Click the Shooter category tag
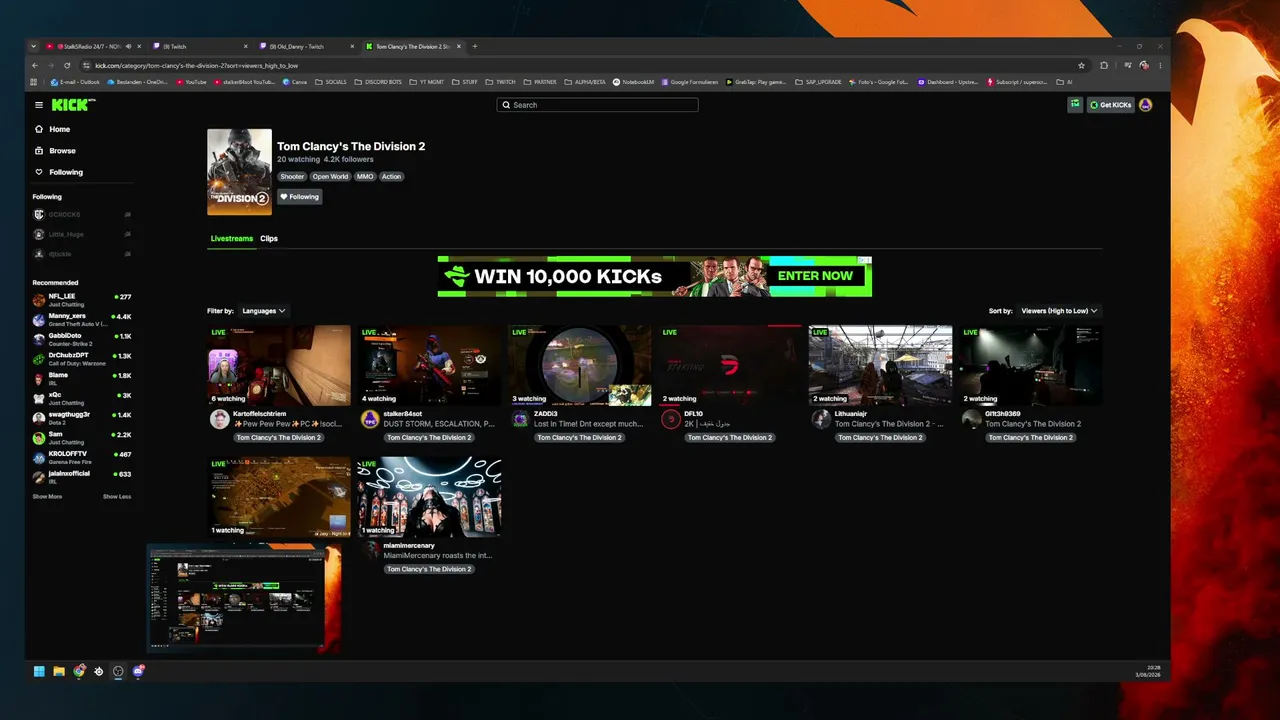1280x720 pixels. click(292, 177)
